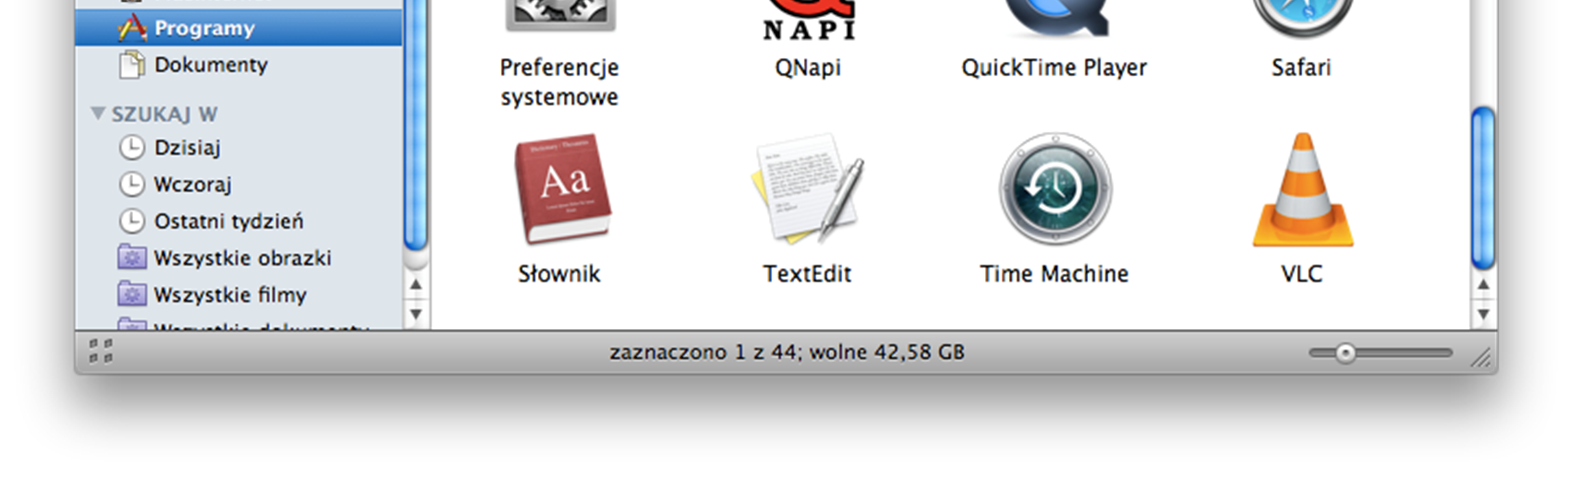Click the Słownik label text
This screenshot has height=477, width=1572.
point(559,274)
